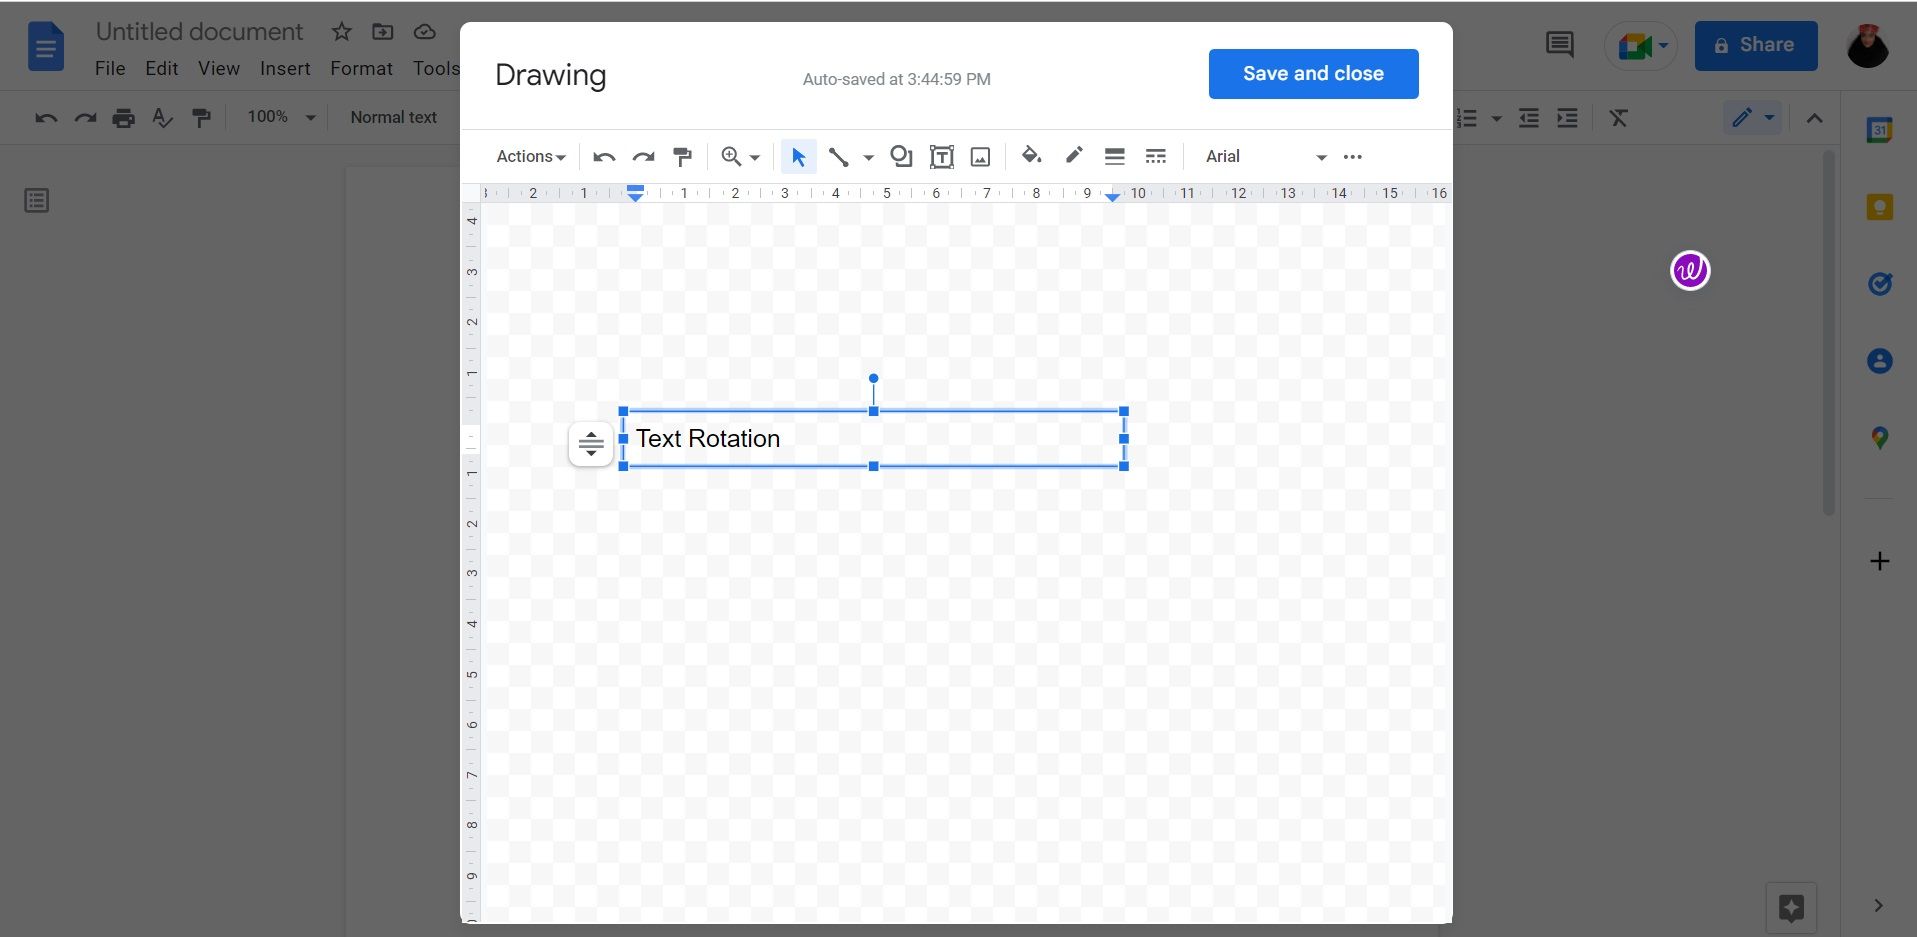Viewport: 1917px width, 937px height.
Task: Click Increase indent icon
Action: click(x=1567, y=118)
